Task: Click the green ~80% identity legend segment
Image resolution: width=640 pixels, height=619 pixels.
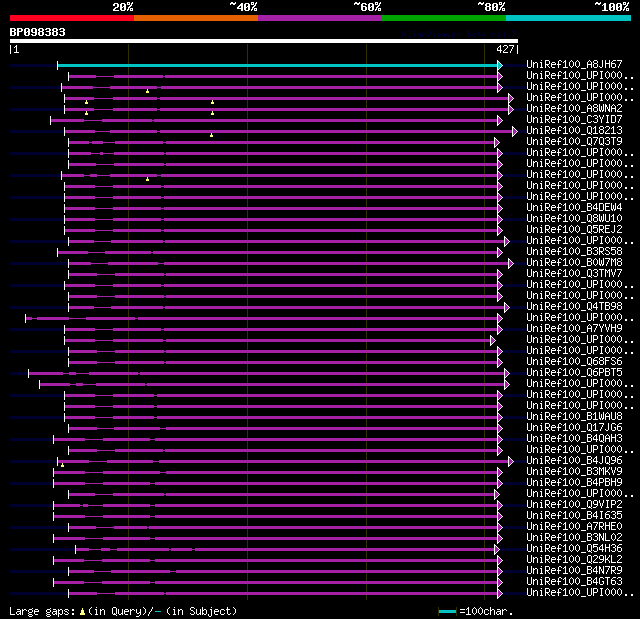Action: coord(444,18)
